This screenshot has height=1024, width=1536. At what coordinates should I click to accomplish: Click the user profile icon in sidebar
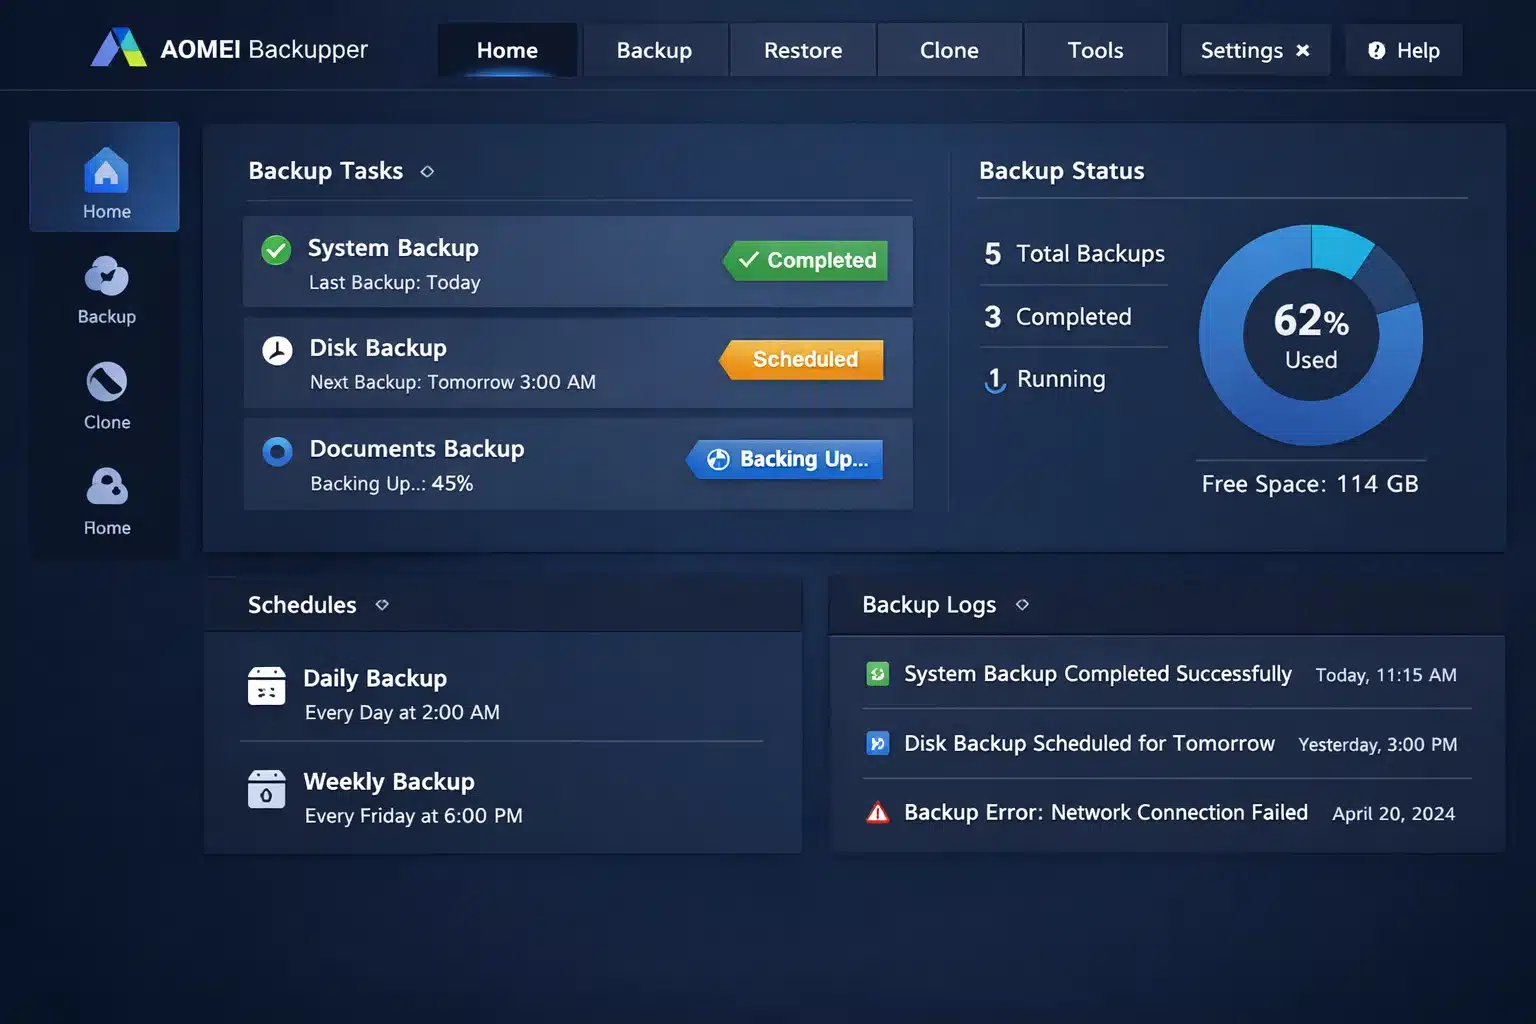click(x=105, y=487)
